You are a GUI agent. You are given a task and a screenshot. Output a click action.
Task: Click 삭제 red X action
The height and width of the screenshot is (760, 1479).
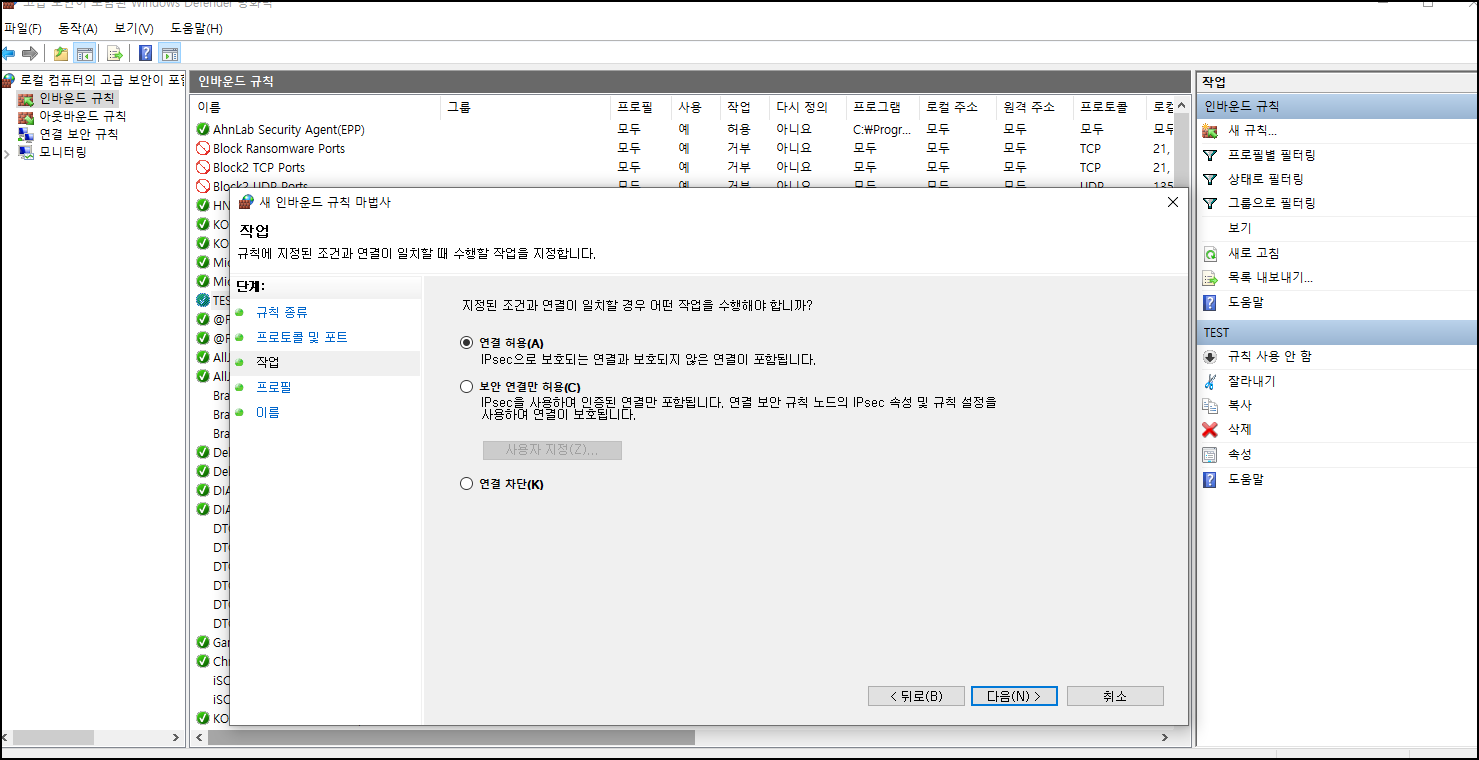1210,429
